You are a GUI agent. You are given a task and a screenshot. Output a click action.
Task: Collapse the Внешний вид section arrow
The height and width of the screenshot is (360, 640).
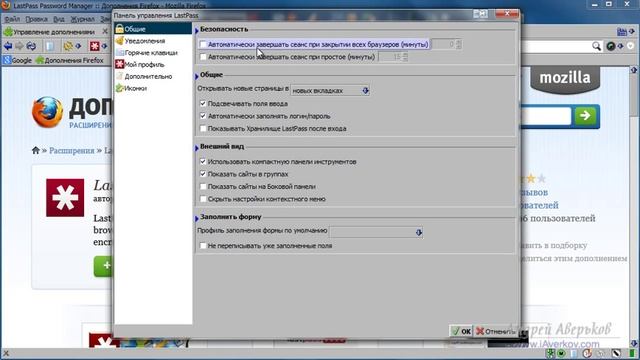197,148
